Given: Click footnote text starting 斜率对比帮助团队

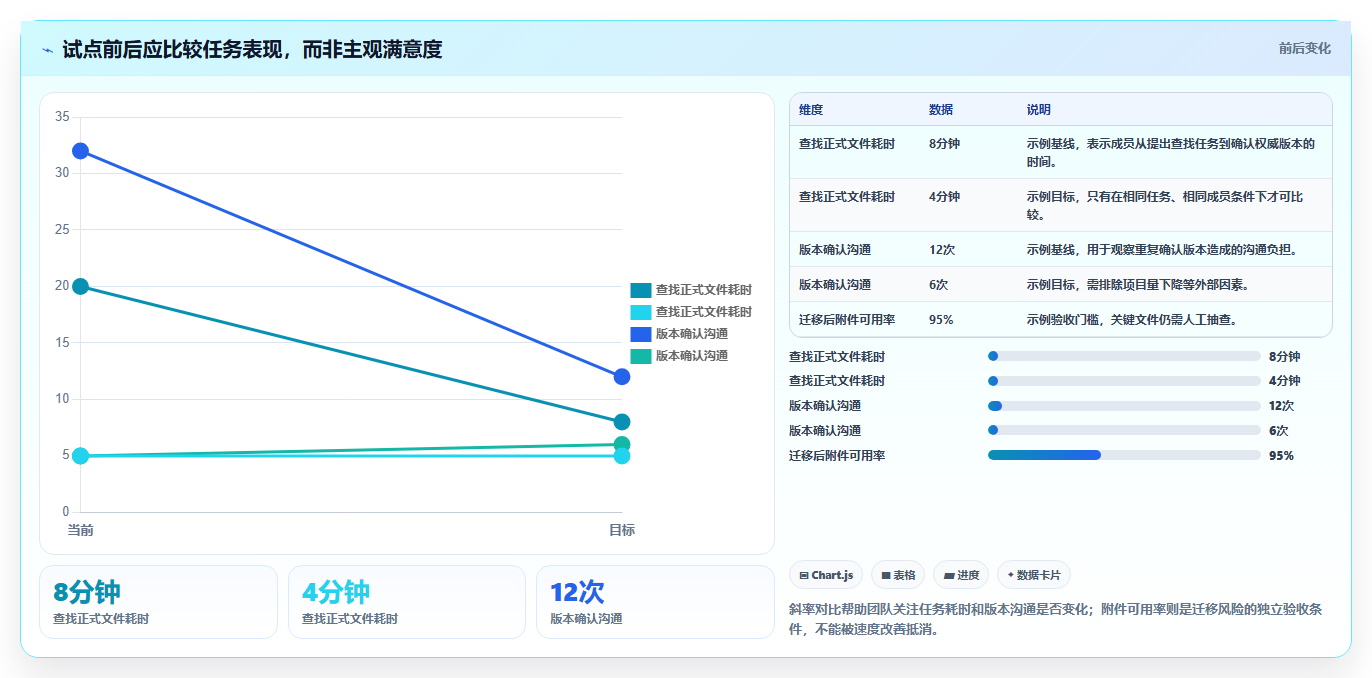Looking at the screenshot, I should point(1055,619).
